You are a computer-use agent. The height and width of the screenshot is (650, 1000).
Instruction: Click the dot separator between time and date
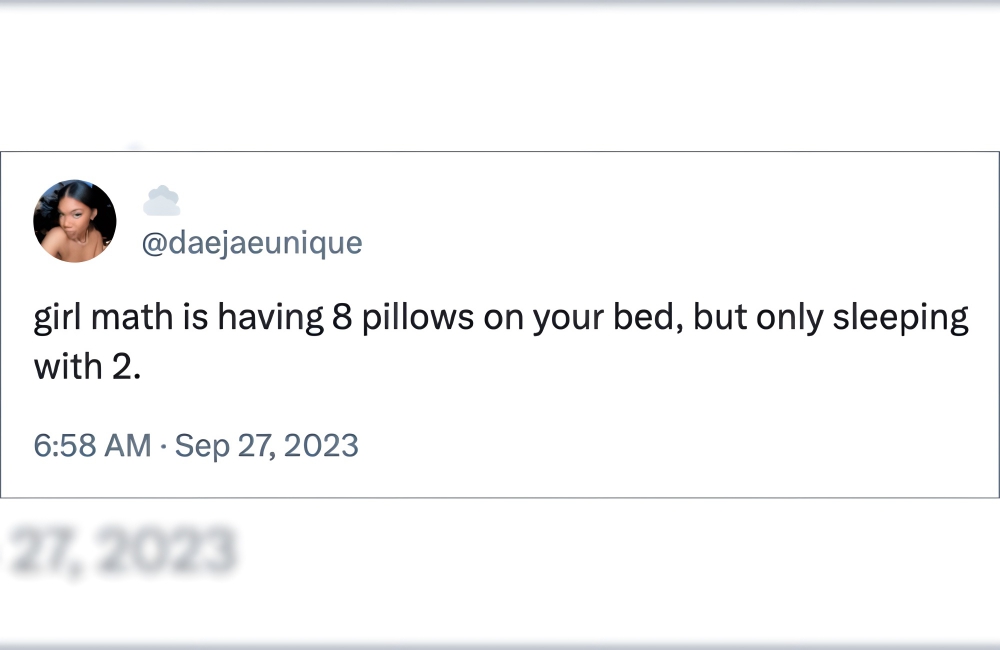(163, 445)
